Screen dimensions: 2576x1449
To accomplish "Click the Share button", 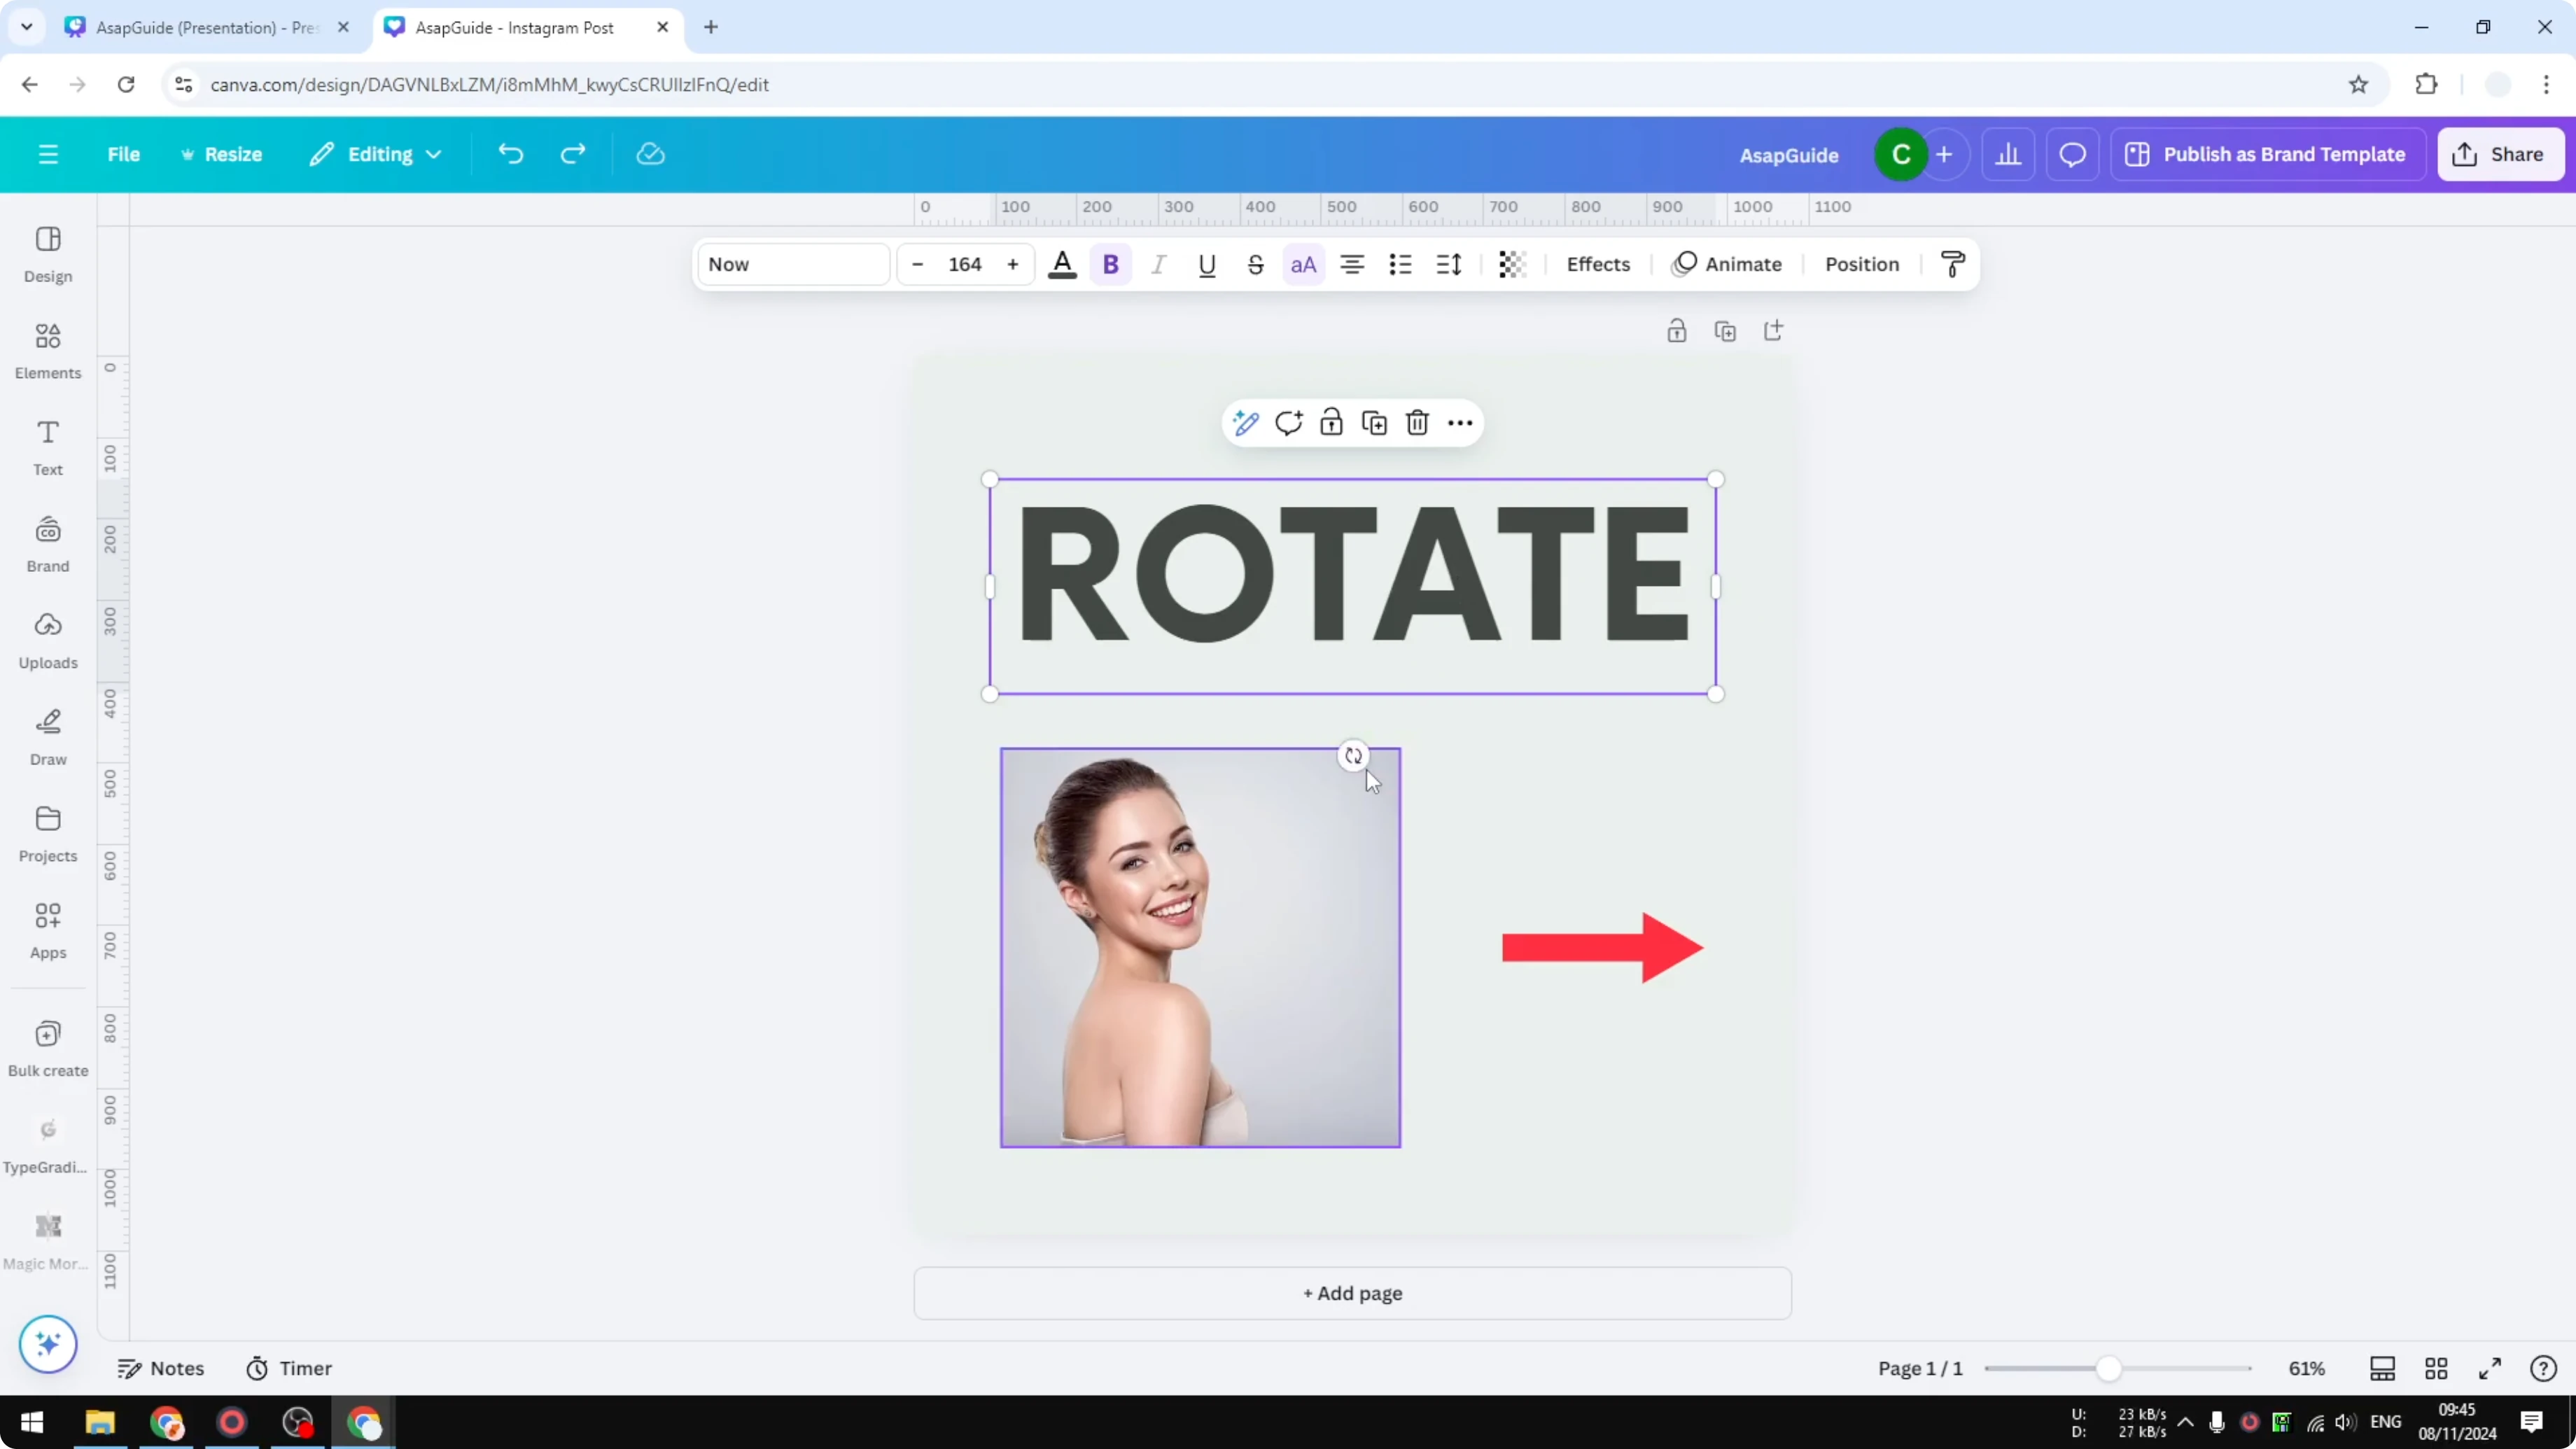I will tap(2501, 153).
